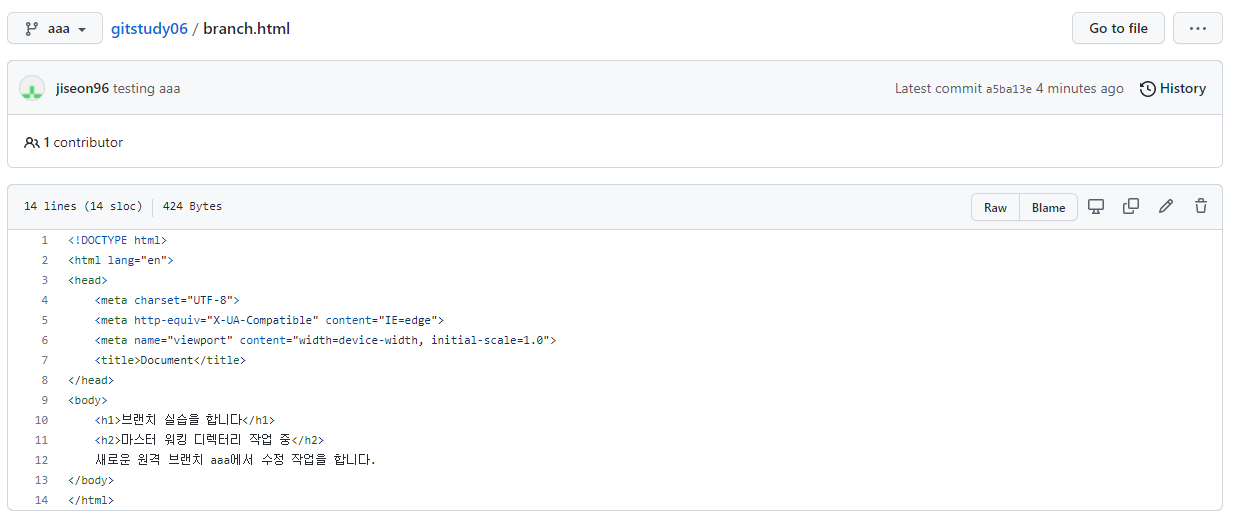Copy raw contents with copy icon

point(1131,206)
